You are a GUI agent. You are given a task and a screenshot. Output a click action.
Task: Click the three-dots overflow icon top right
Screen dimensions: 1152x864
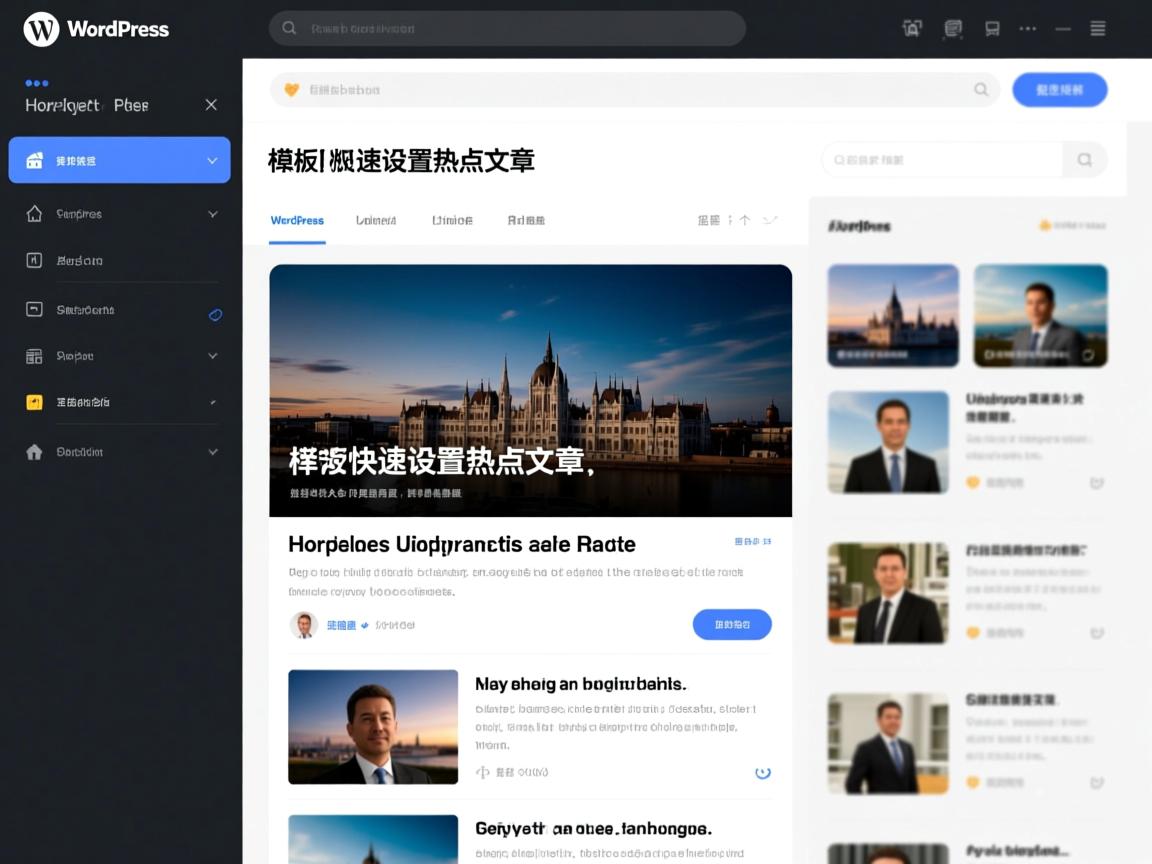click(x=1028, y=29)
